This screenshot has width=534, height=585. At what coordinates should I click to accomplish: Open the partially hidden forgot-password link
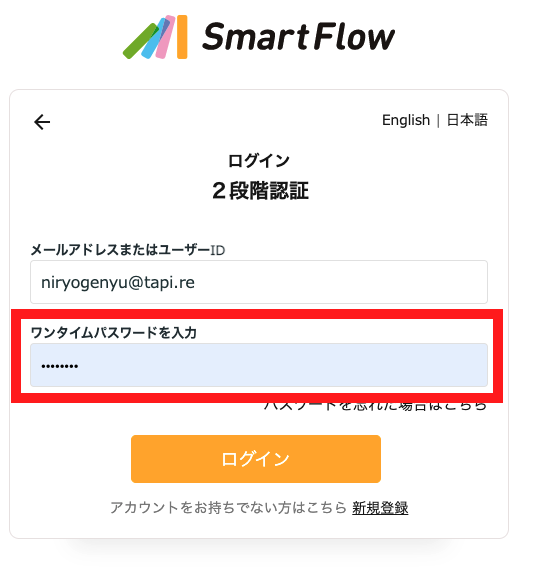click(375, 407)
